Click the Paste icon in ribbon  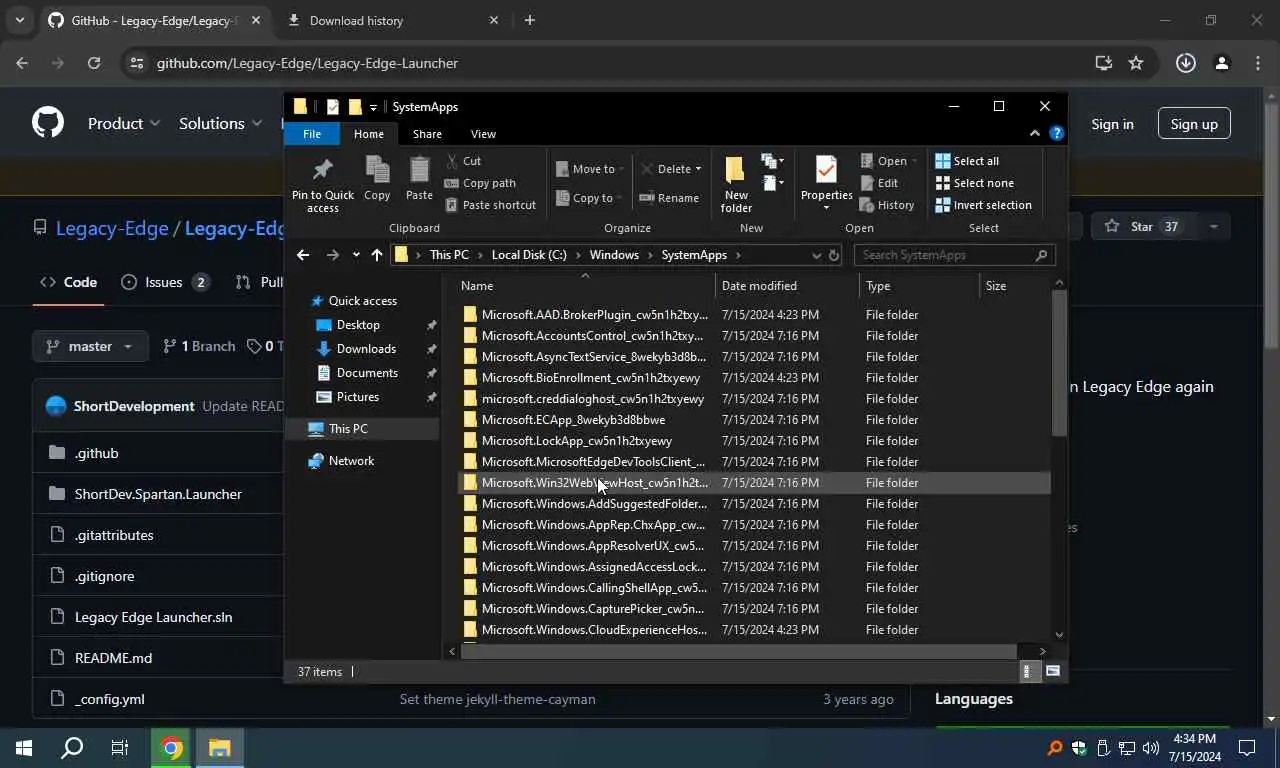point(419,170)
